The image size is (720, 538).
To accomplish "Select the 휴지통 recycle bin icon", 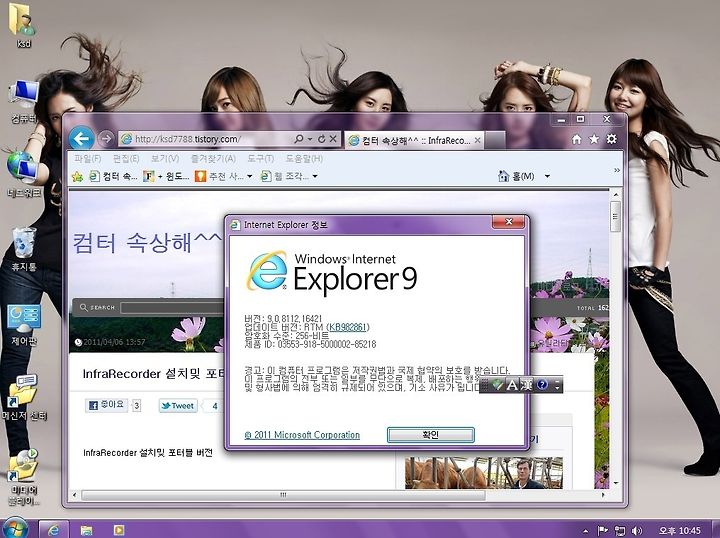I will pos(24,248).
